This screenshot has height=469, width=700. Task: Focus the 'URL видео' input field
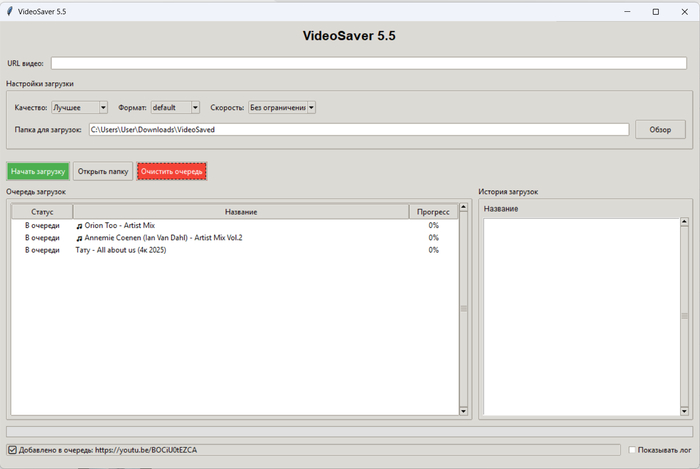point(368,63)
